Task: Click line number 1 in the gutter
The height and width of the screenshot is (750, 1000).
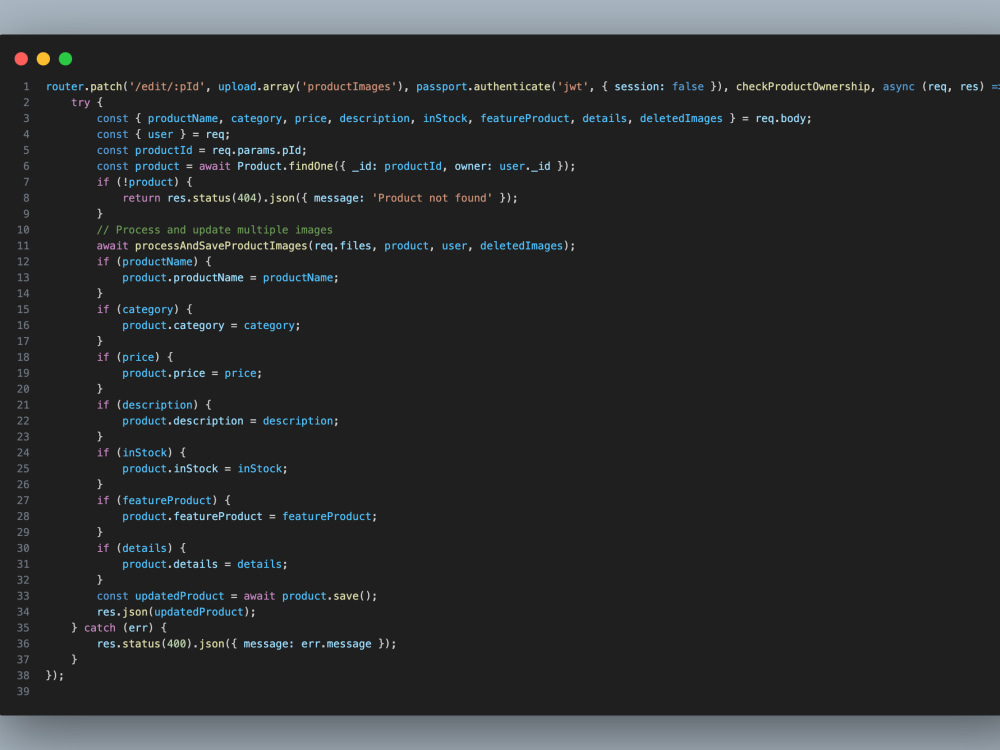Action: tap(25, 86)
